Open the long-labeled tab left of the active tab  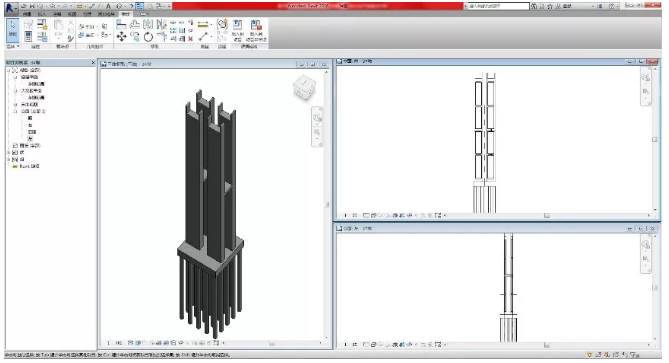click(106, 14)
